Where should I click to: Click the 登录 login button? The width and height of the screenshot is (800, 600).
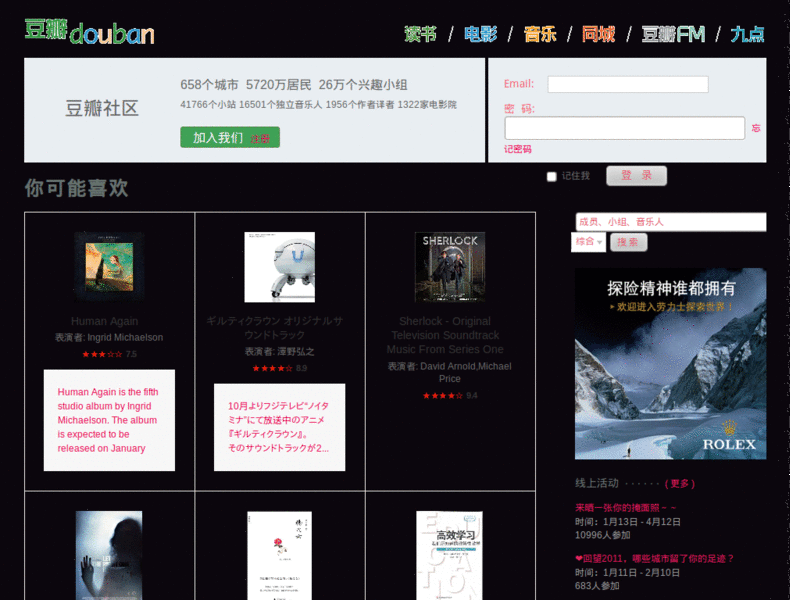[x=636, y=176]
